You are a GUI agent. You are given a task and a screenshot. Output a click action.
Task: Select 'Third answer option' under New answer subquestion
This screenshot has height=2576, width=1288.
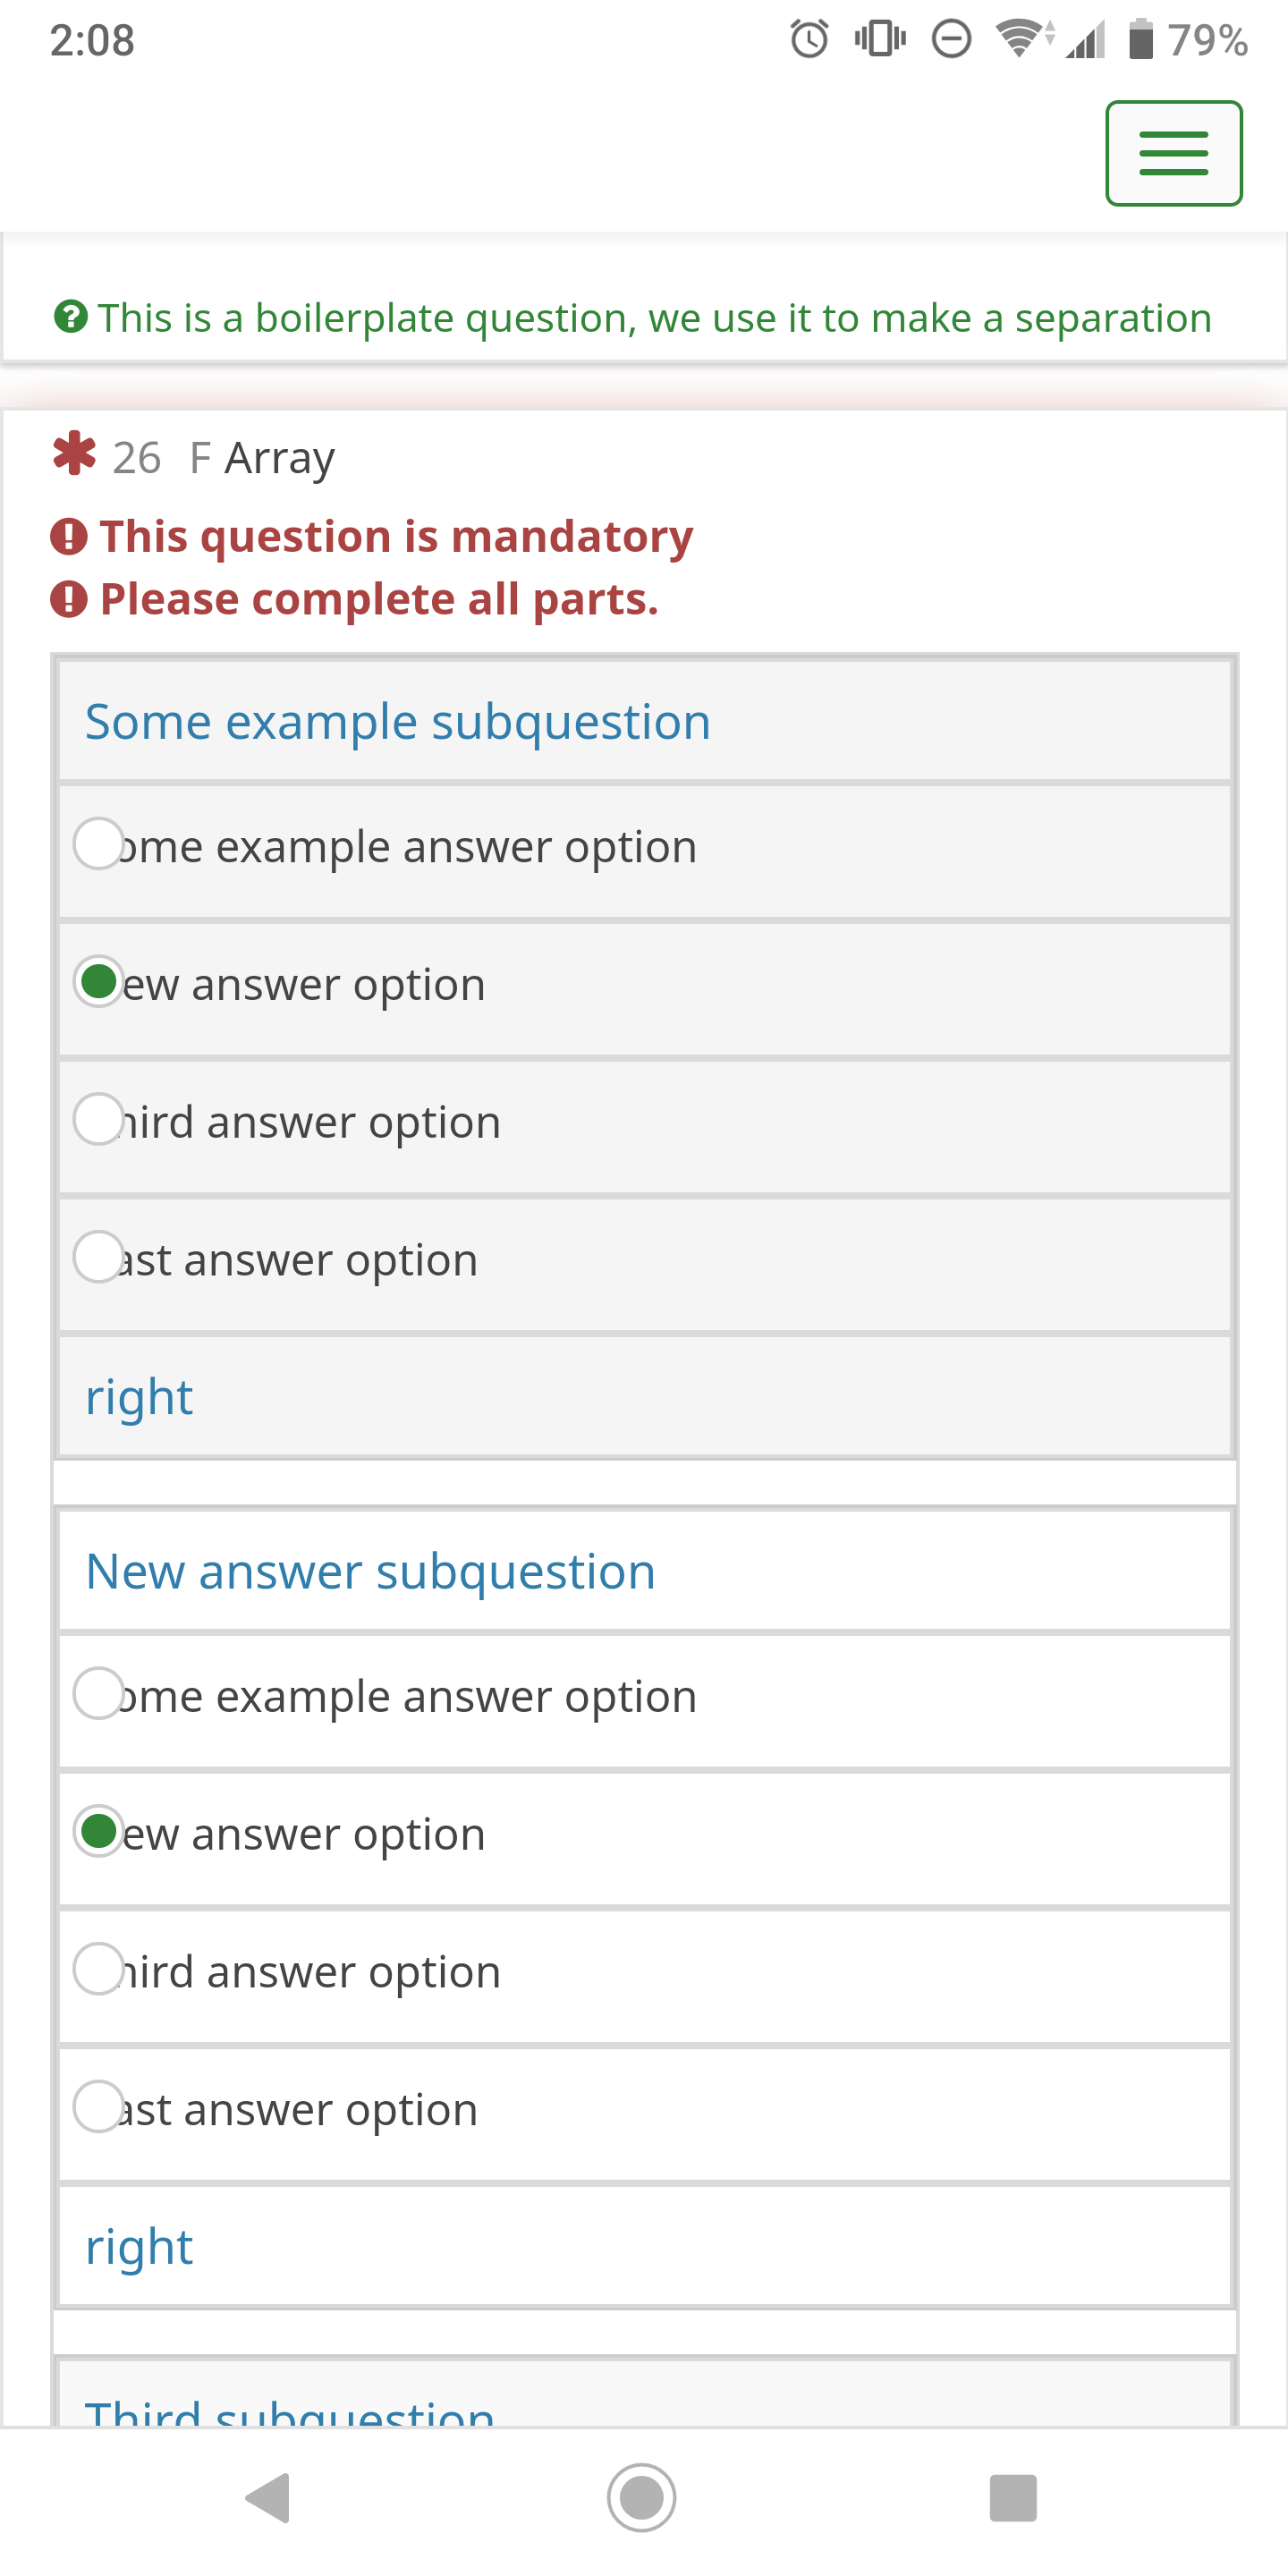(x=98, y=1969)
